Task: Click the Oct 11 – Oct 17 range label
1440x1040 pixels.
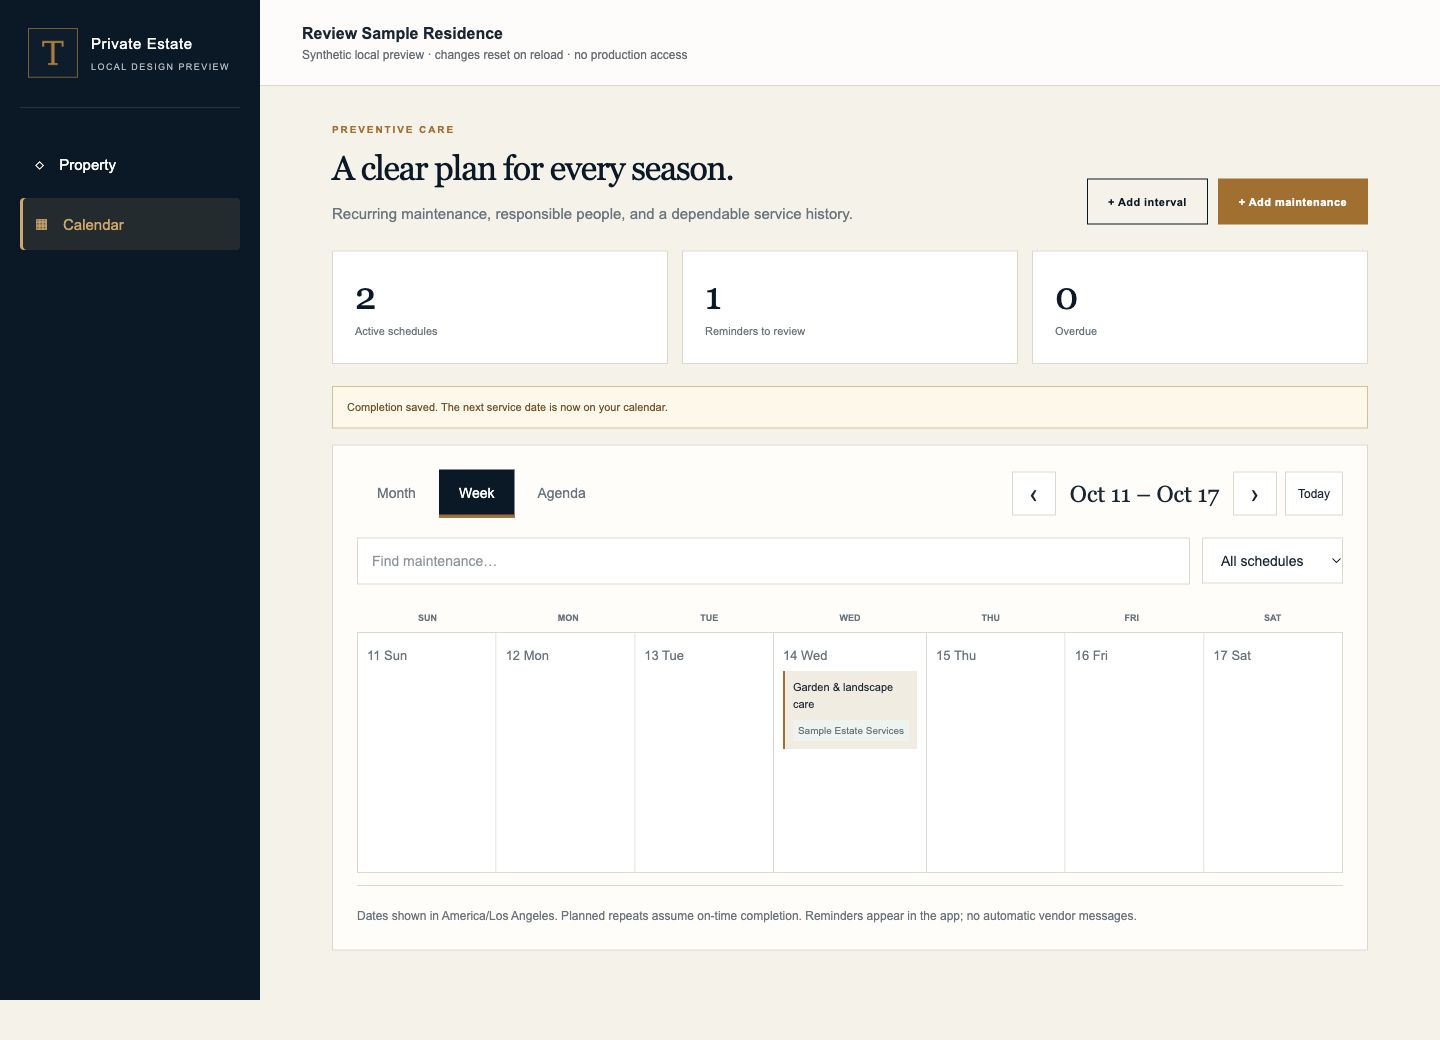Action: point(1144,494)
